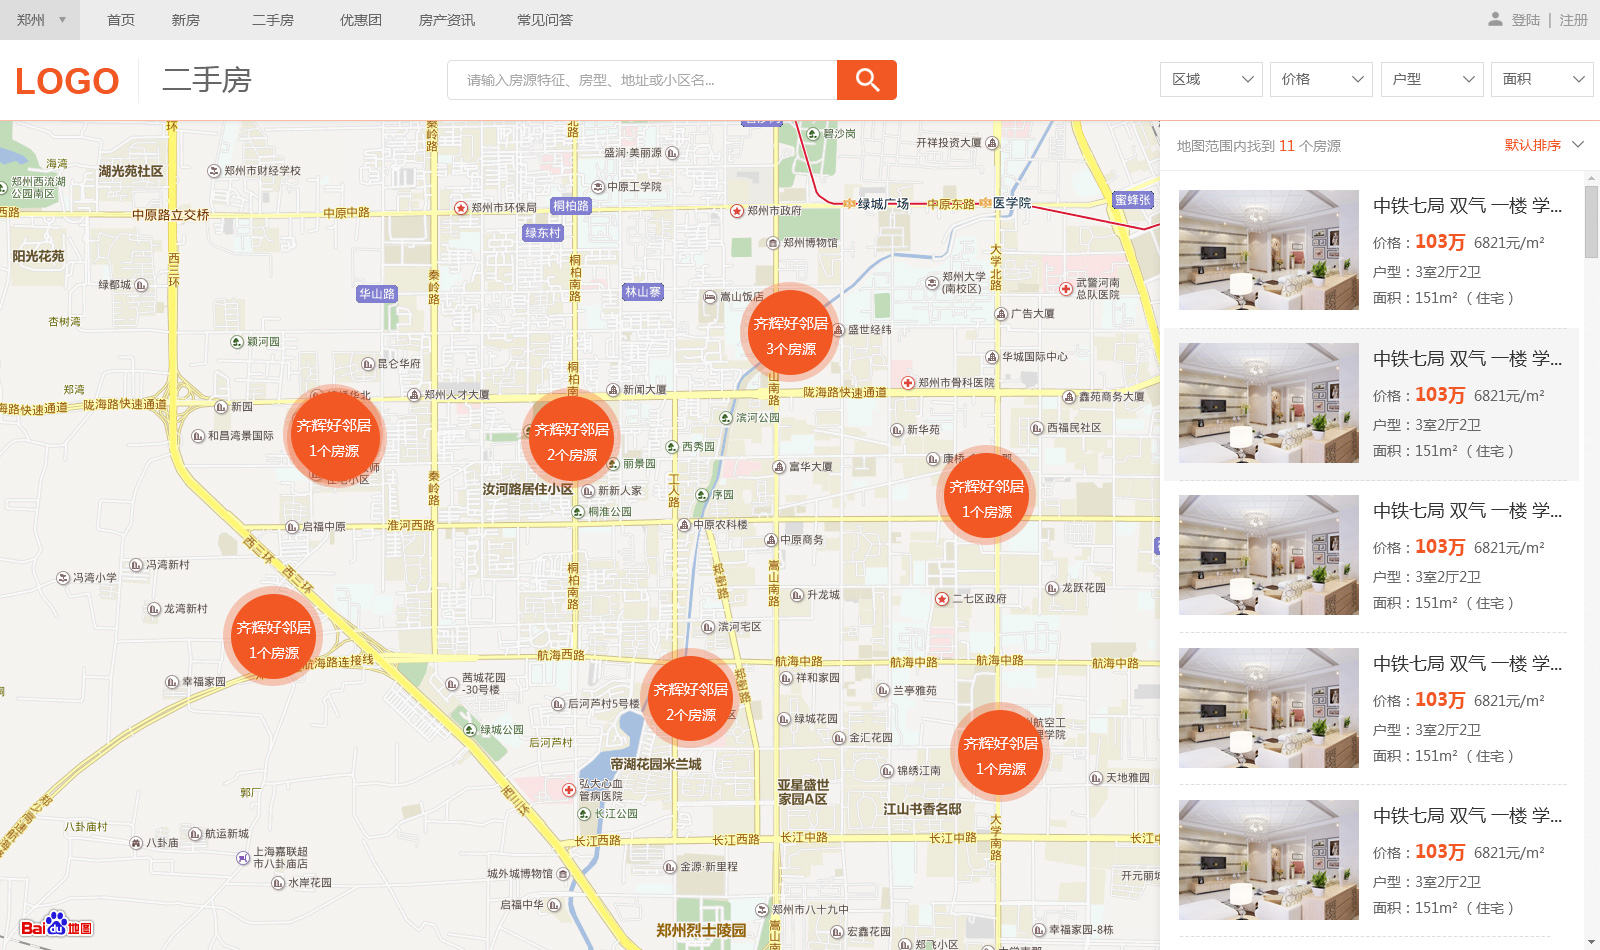The image size is (1600, 950).
Task: Click the 华山路 blue road tag
Action: 377,294
